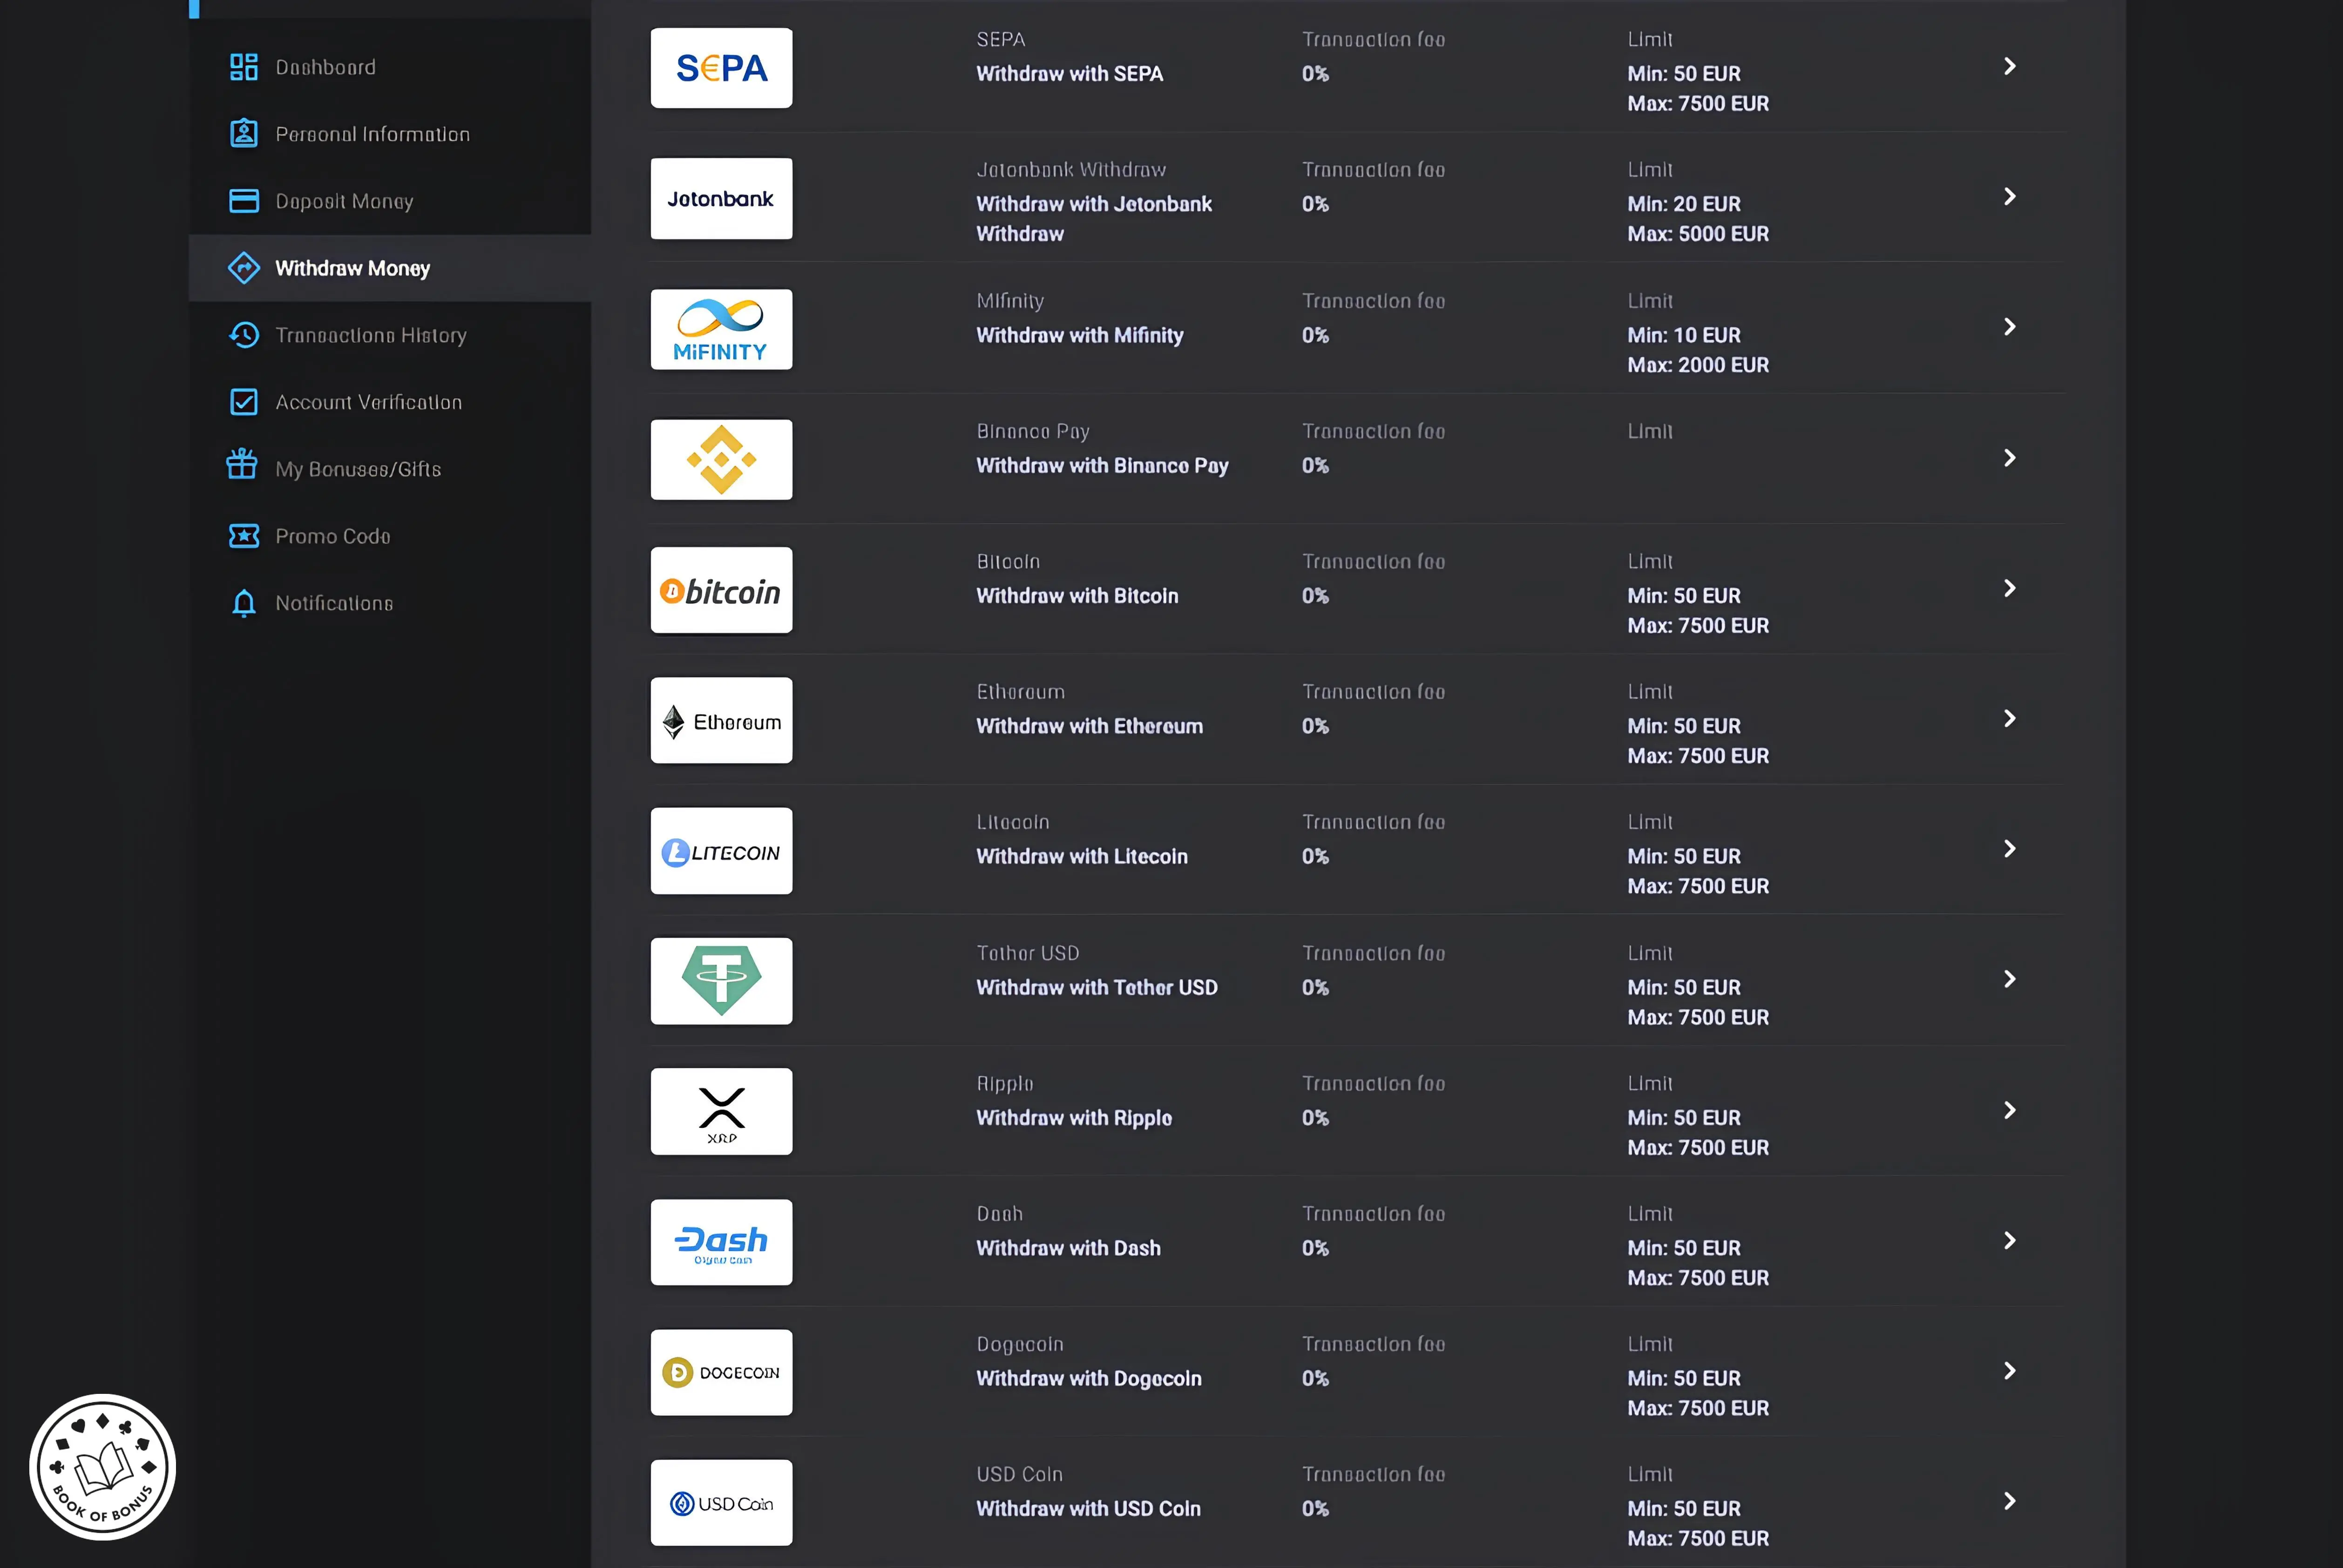The height and width of the screenshot is (1568, 2343).
Task: Click the Account Verification checkmark icon
Action: [x=243, y=402]
